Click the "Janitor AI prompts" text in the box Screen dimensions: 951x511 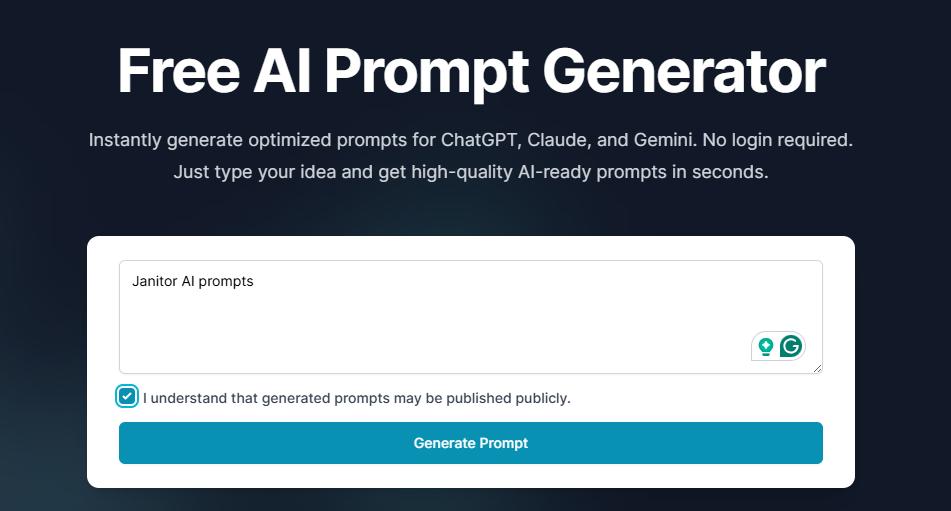(193, 281)
